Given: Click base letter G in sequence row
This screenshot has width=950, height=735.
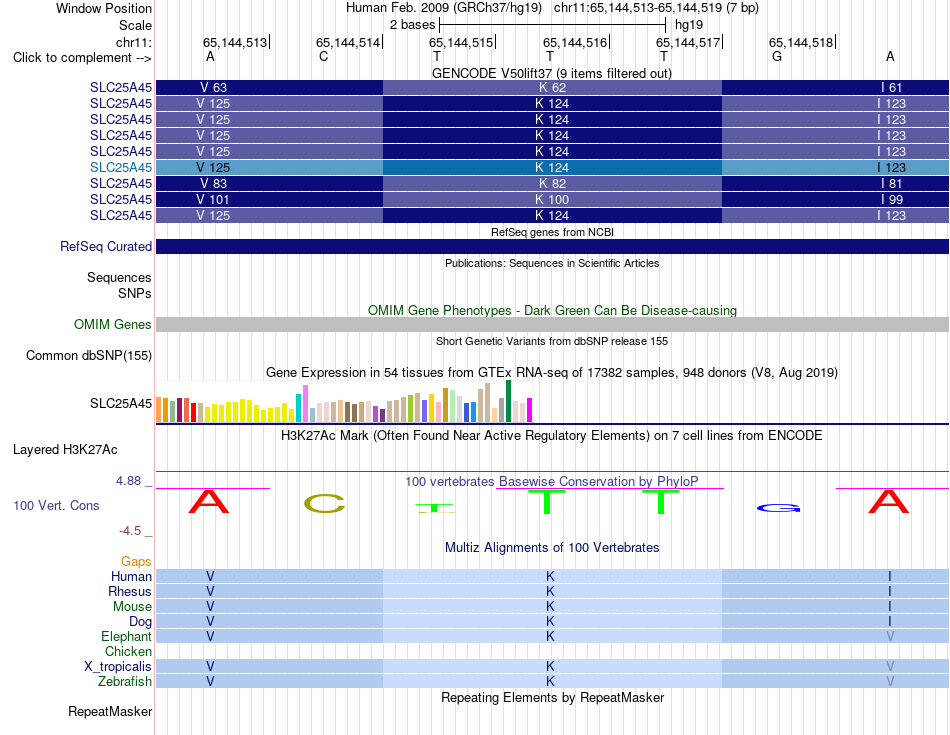Looking at the screenshot, I should pos(777,56).
